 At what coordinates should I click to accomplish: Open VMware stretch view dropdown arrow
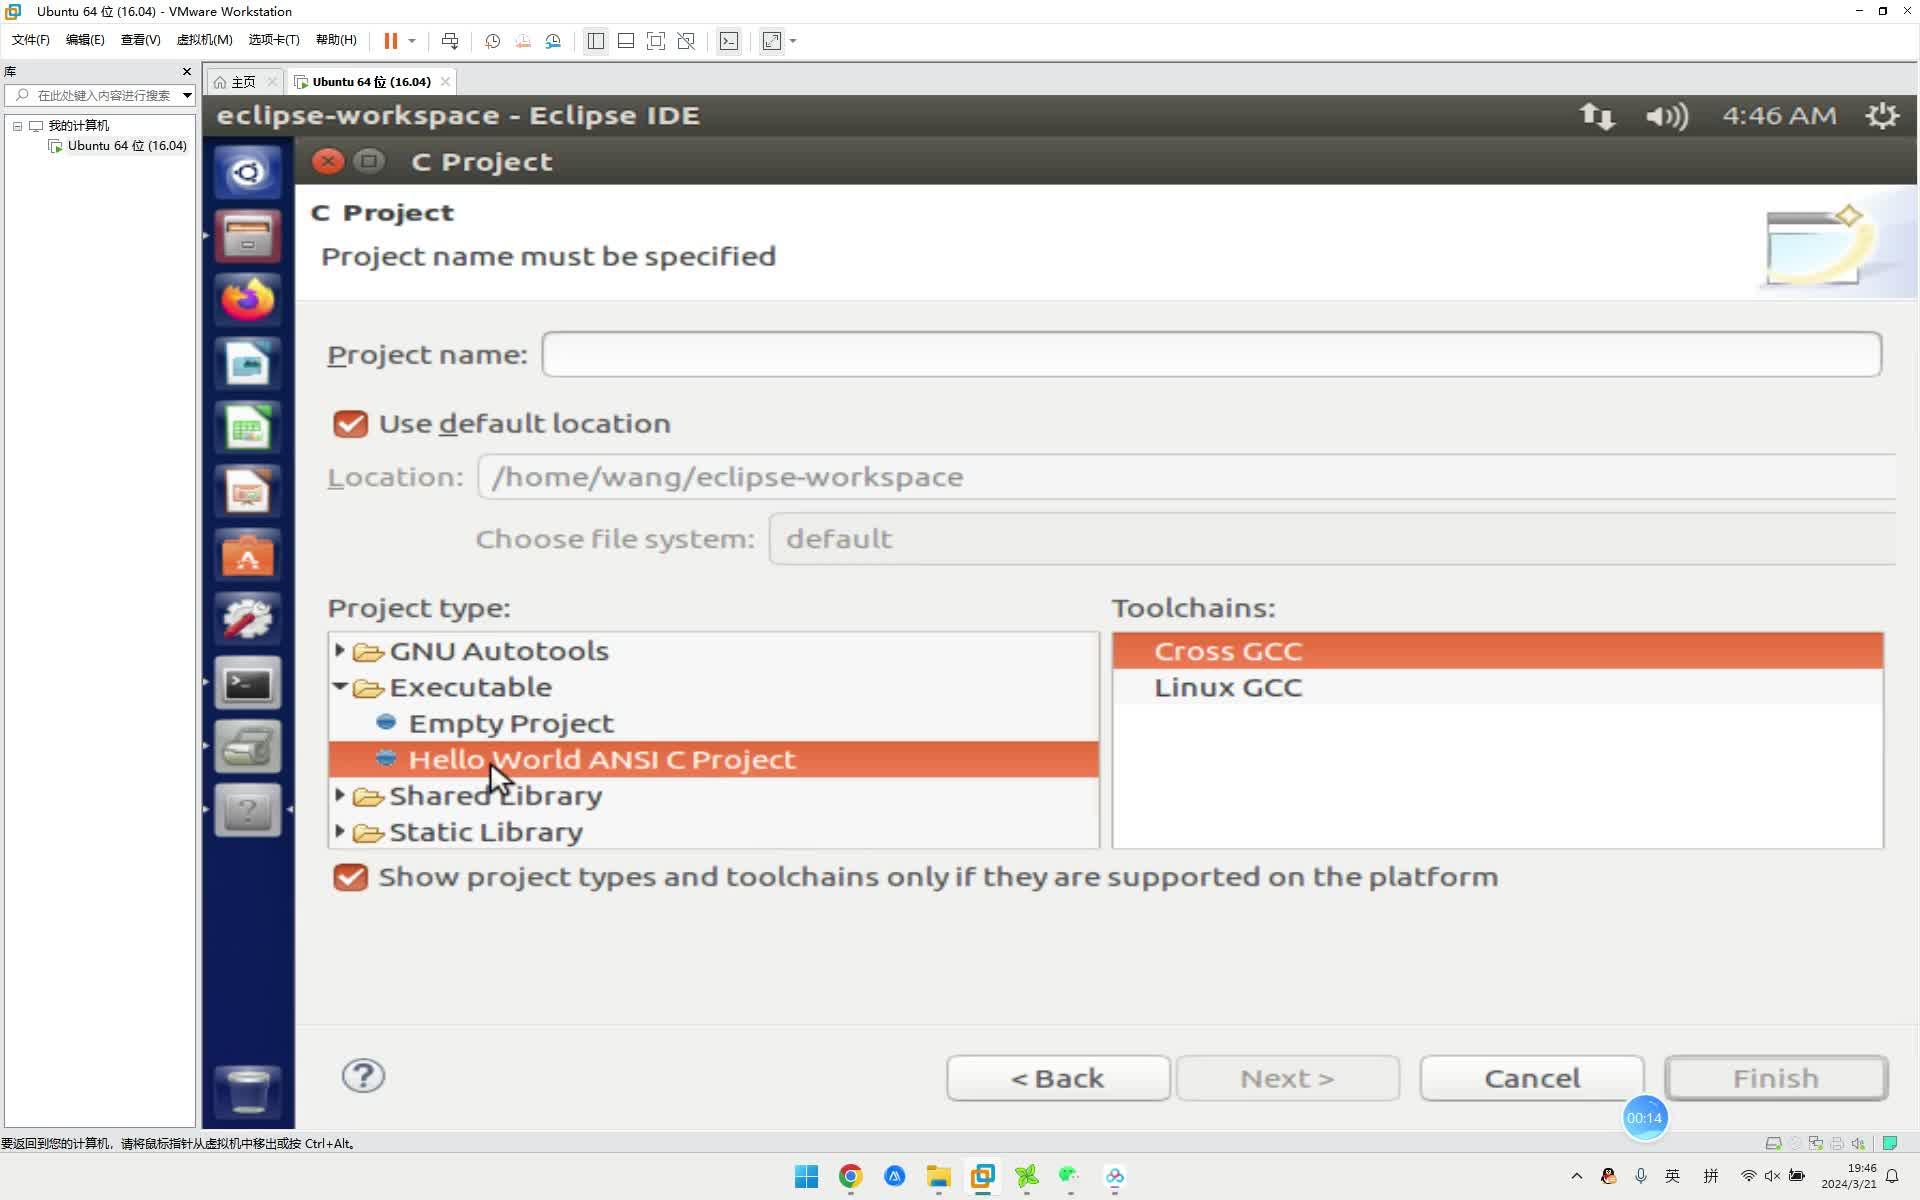(x=793, y=41)
